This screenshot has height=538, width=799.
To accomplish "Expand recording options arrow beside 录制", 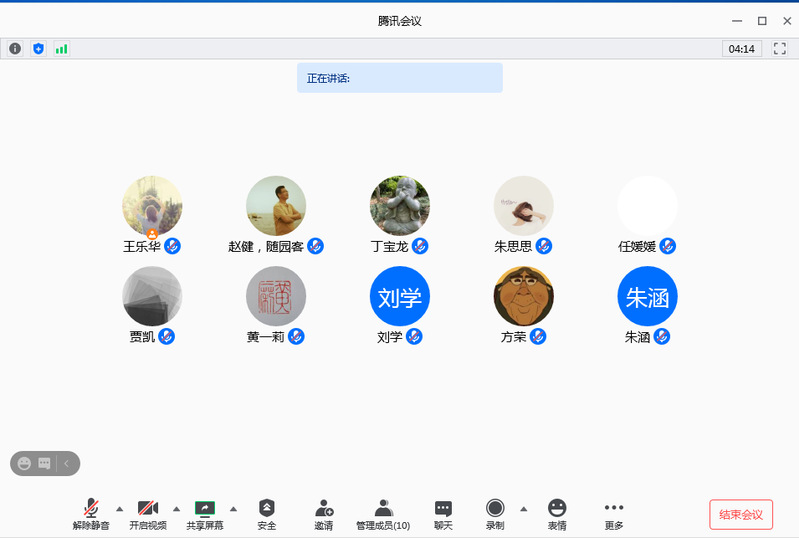I will point(523,508).
